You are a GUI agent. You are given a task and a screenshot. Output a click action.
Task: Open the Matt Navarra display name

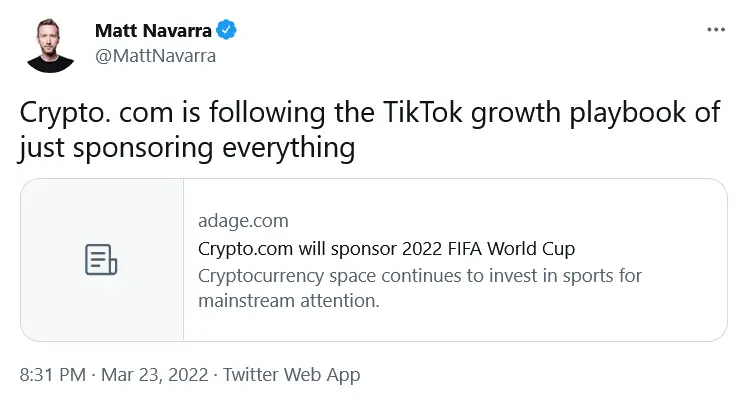153,31
